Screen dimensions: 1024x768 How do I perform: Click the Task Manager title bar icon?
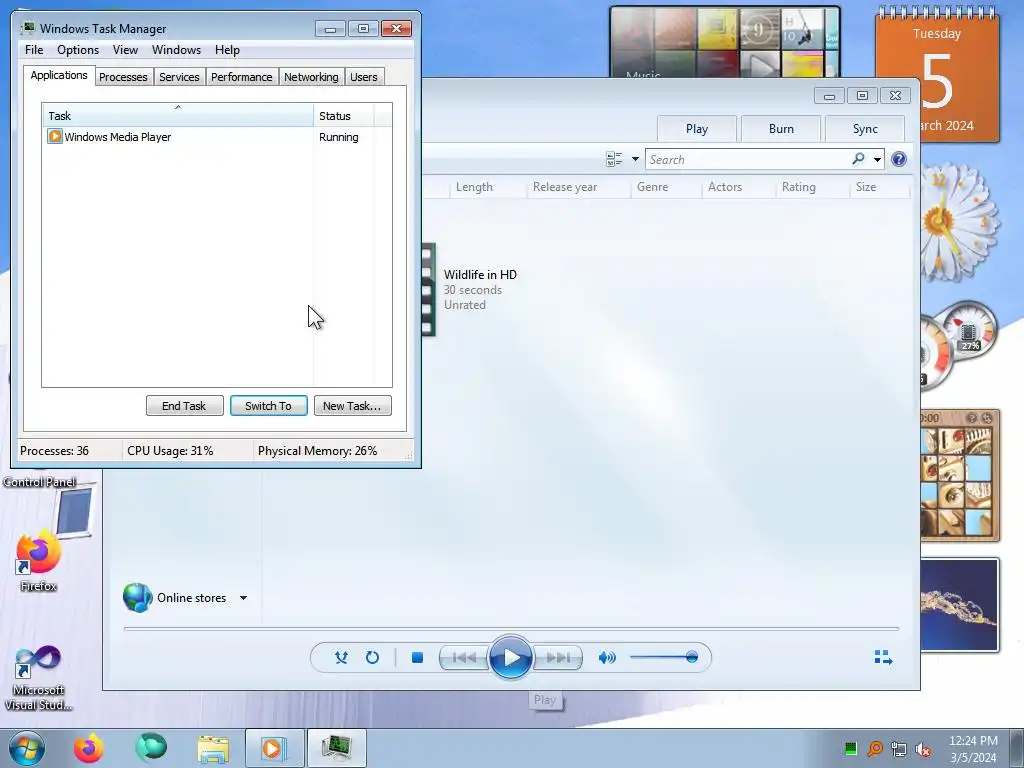[x=27, y=28]
